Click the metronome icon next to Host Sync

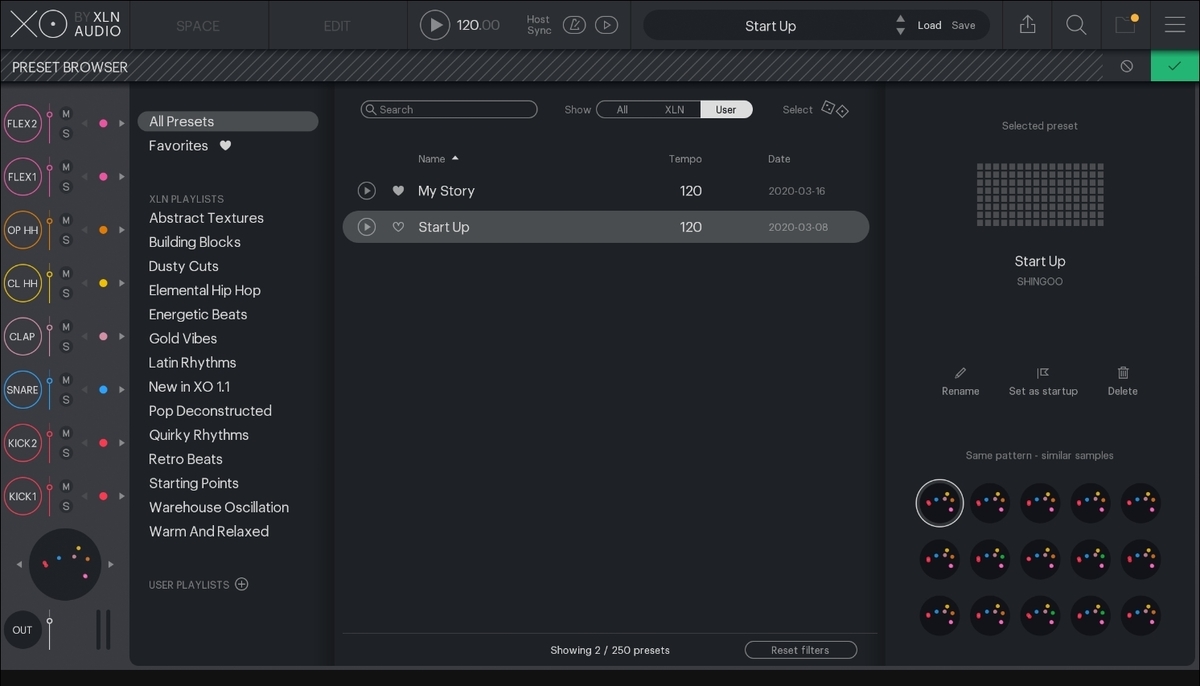pos(573,25)
